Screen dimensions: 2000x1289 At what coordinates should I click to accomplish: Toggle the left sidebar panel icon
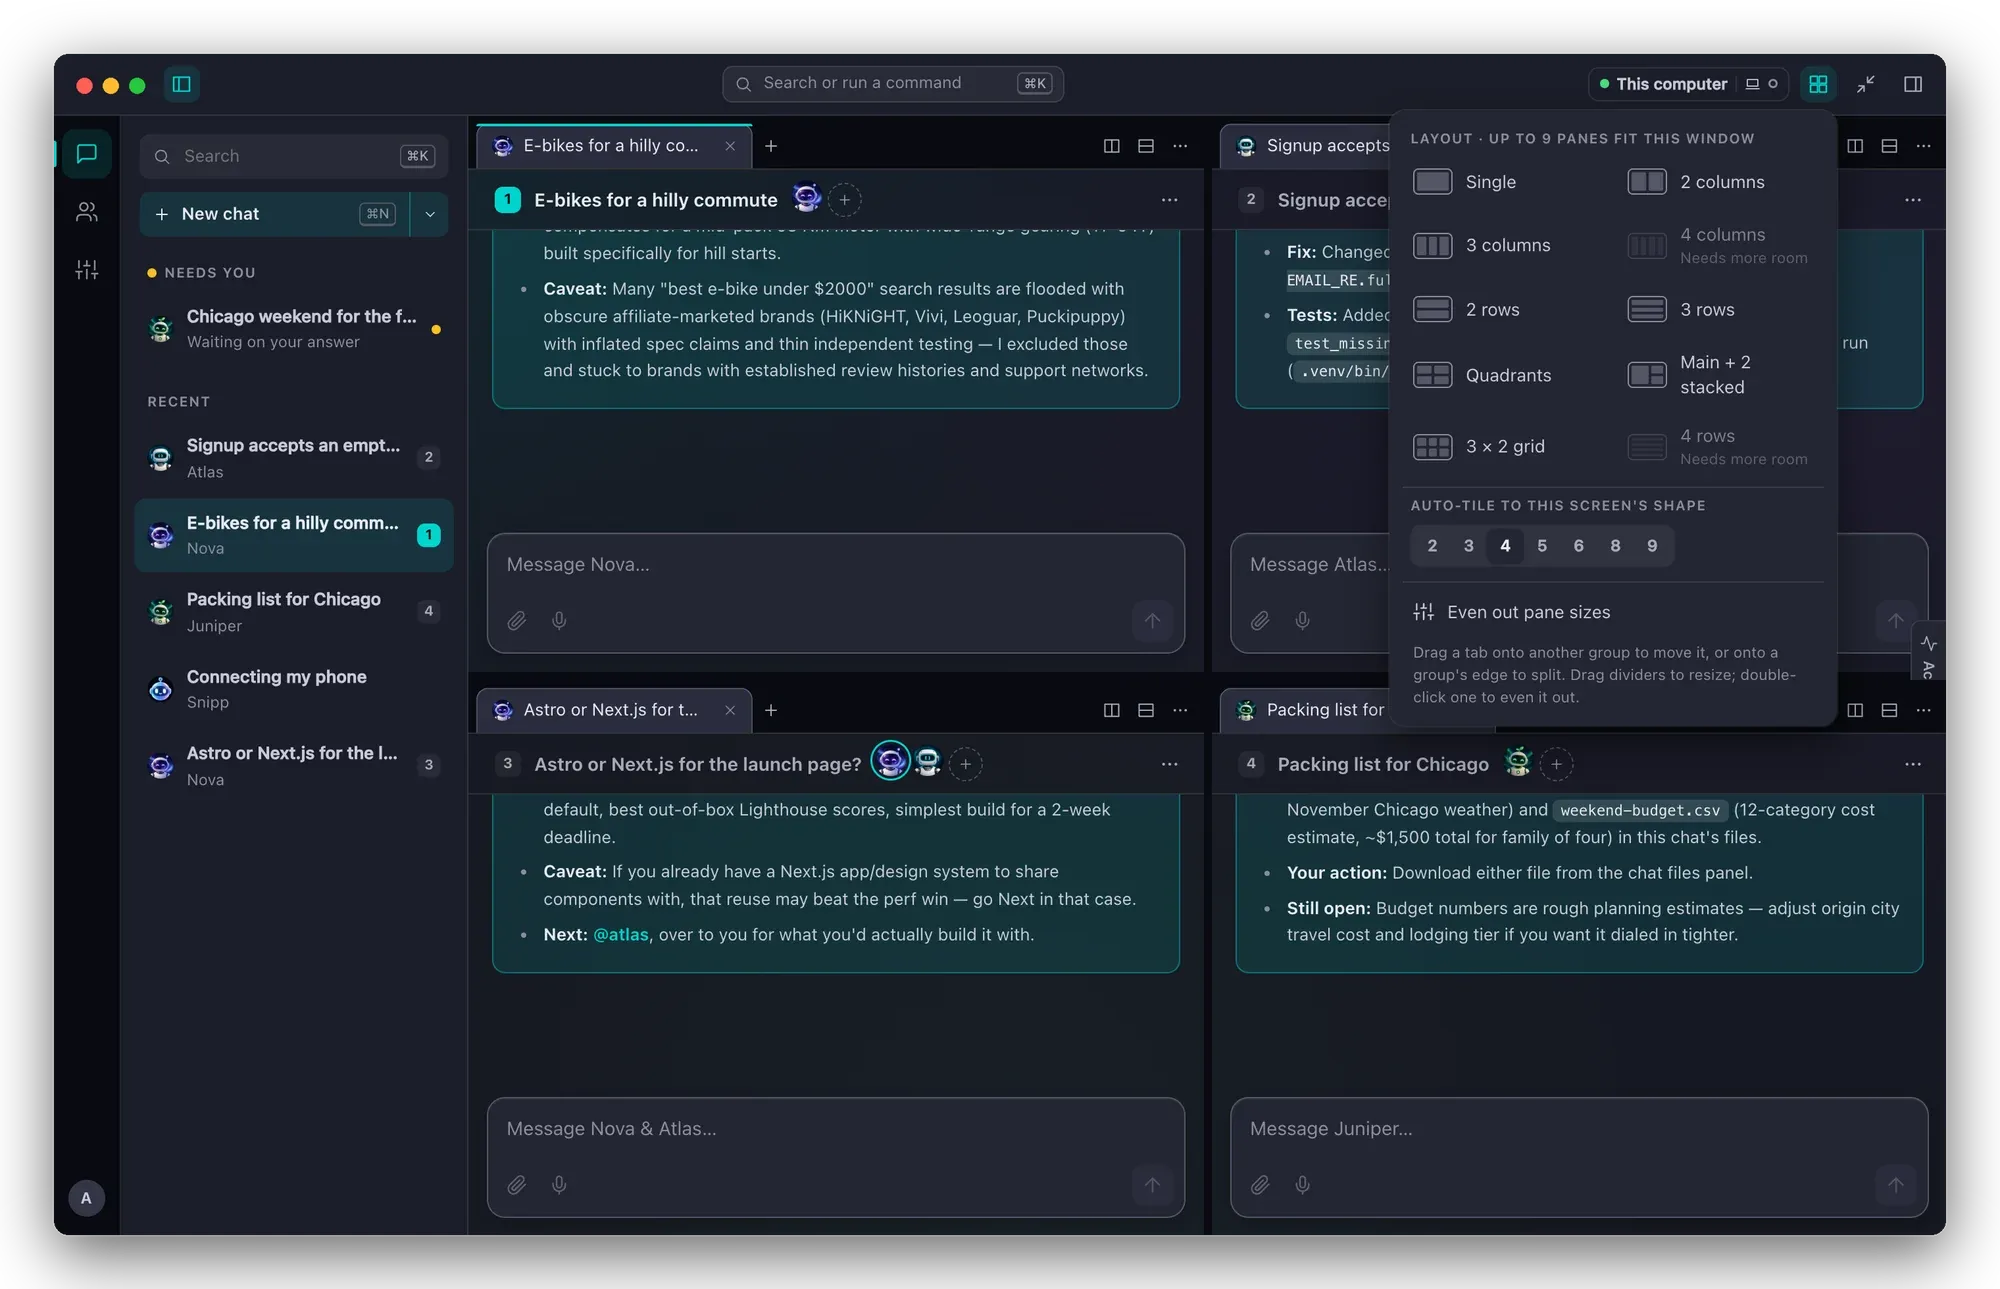[182, 84]
